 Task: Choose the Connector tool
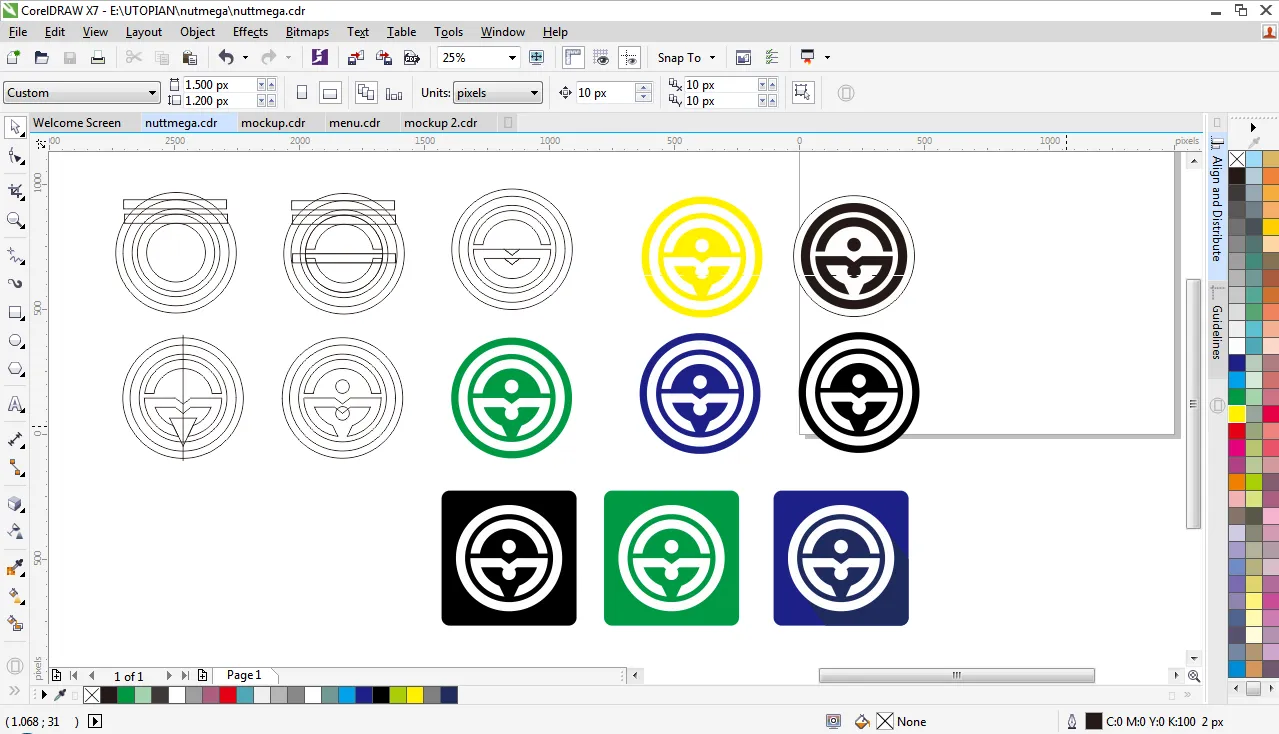15,467
